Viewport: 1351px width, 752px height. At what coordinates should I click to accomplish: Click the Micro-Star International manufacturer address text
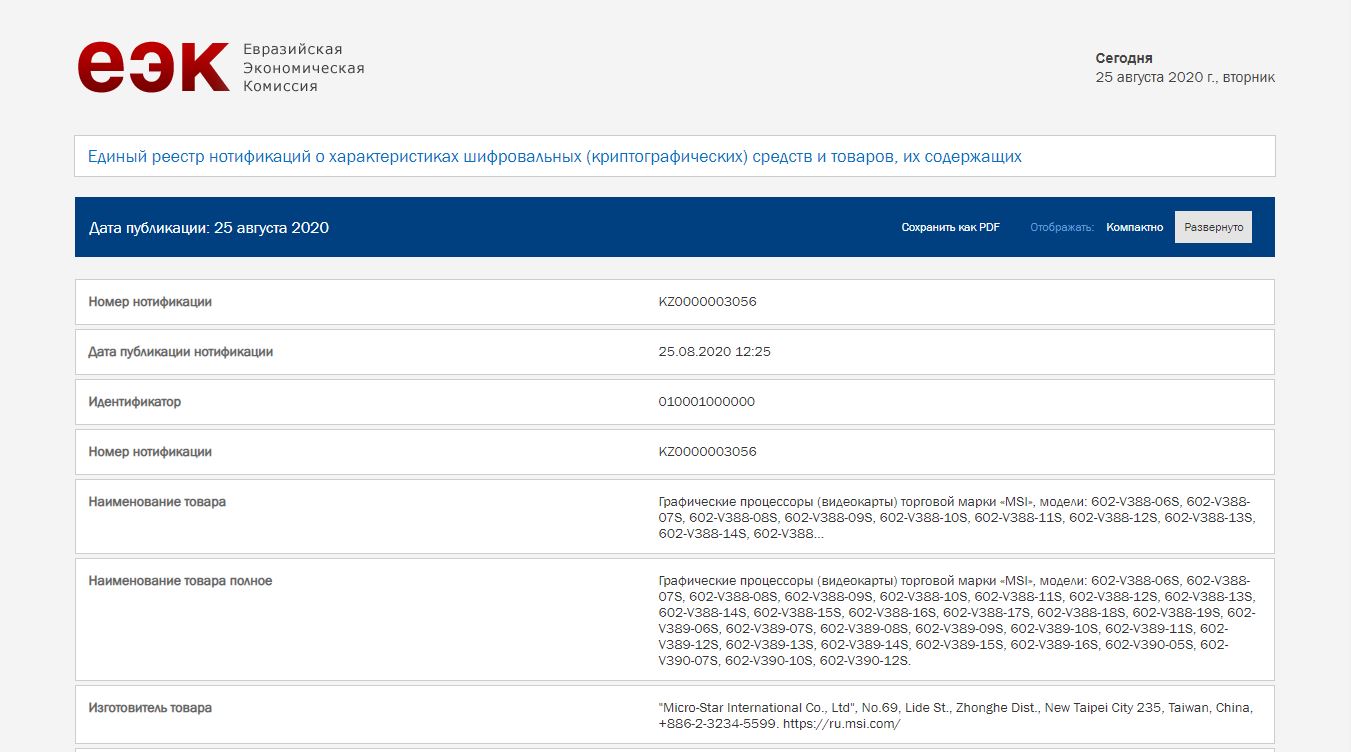[955, 716]
